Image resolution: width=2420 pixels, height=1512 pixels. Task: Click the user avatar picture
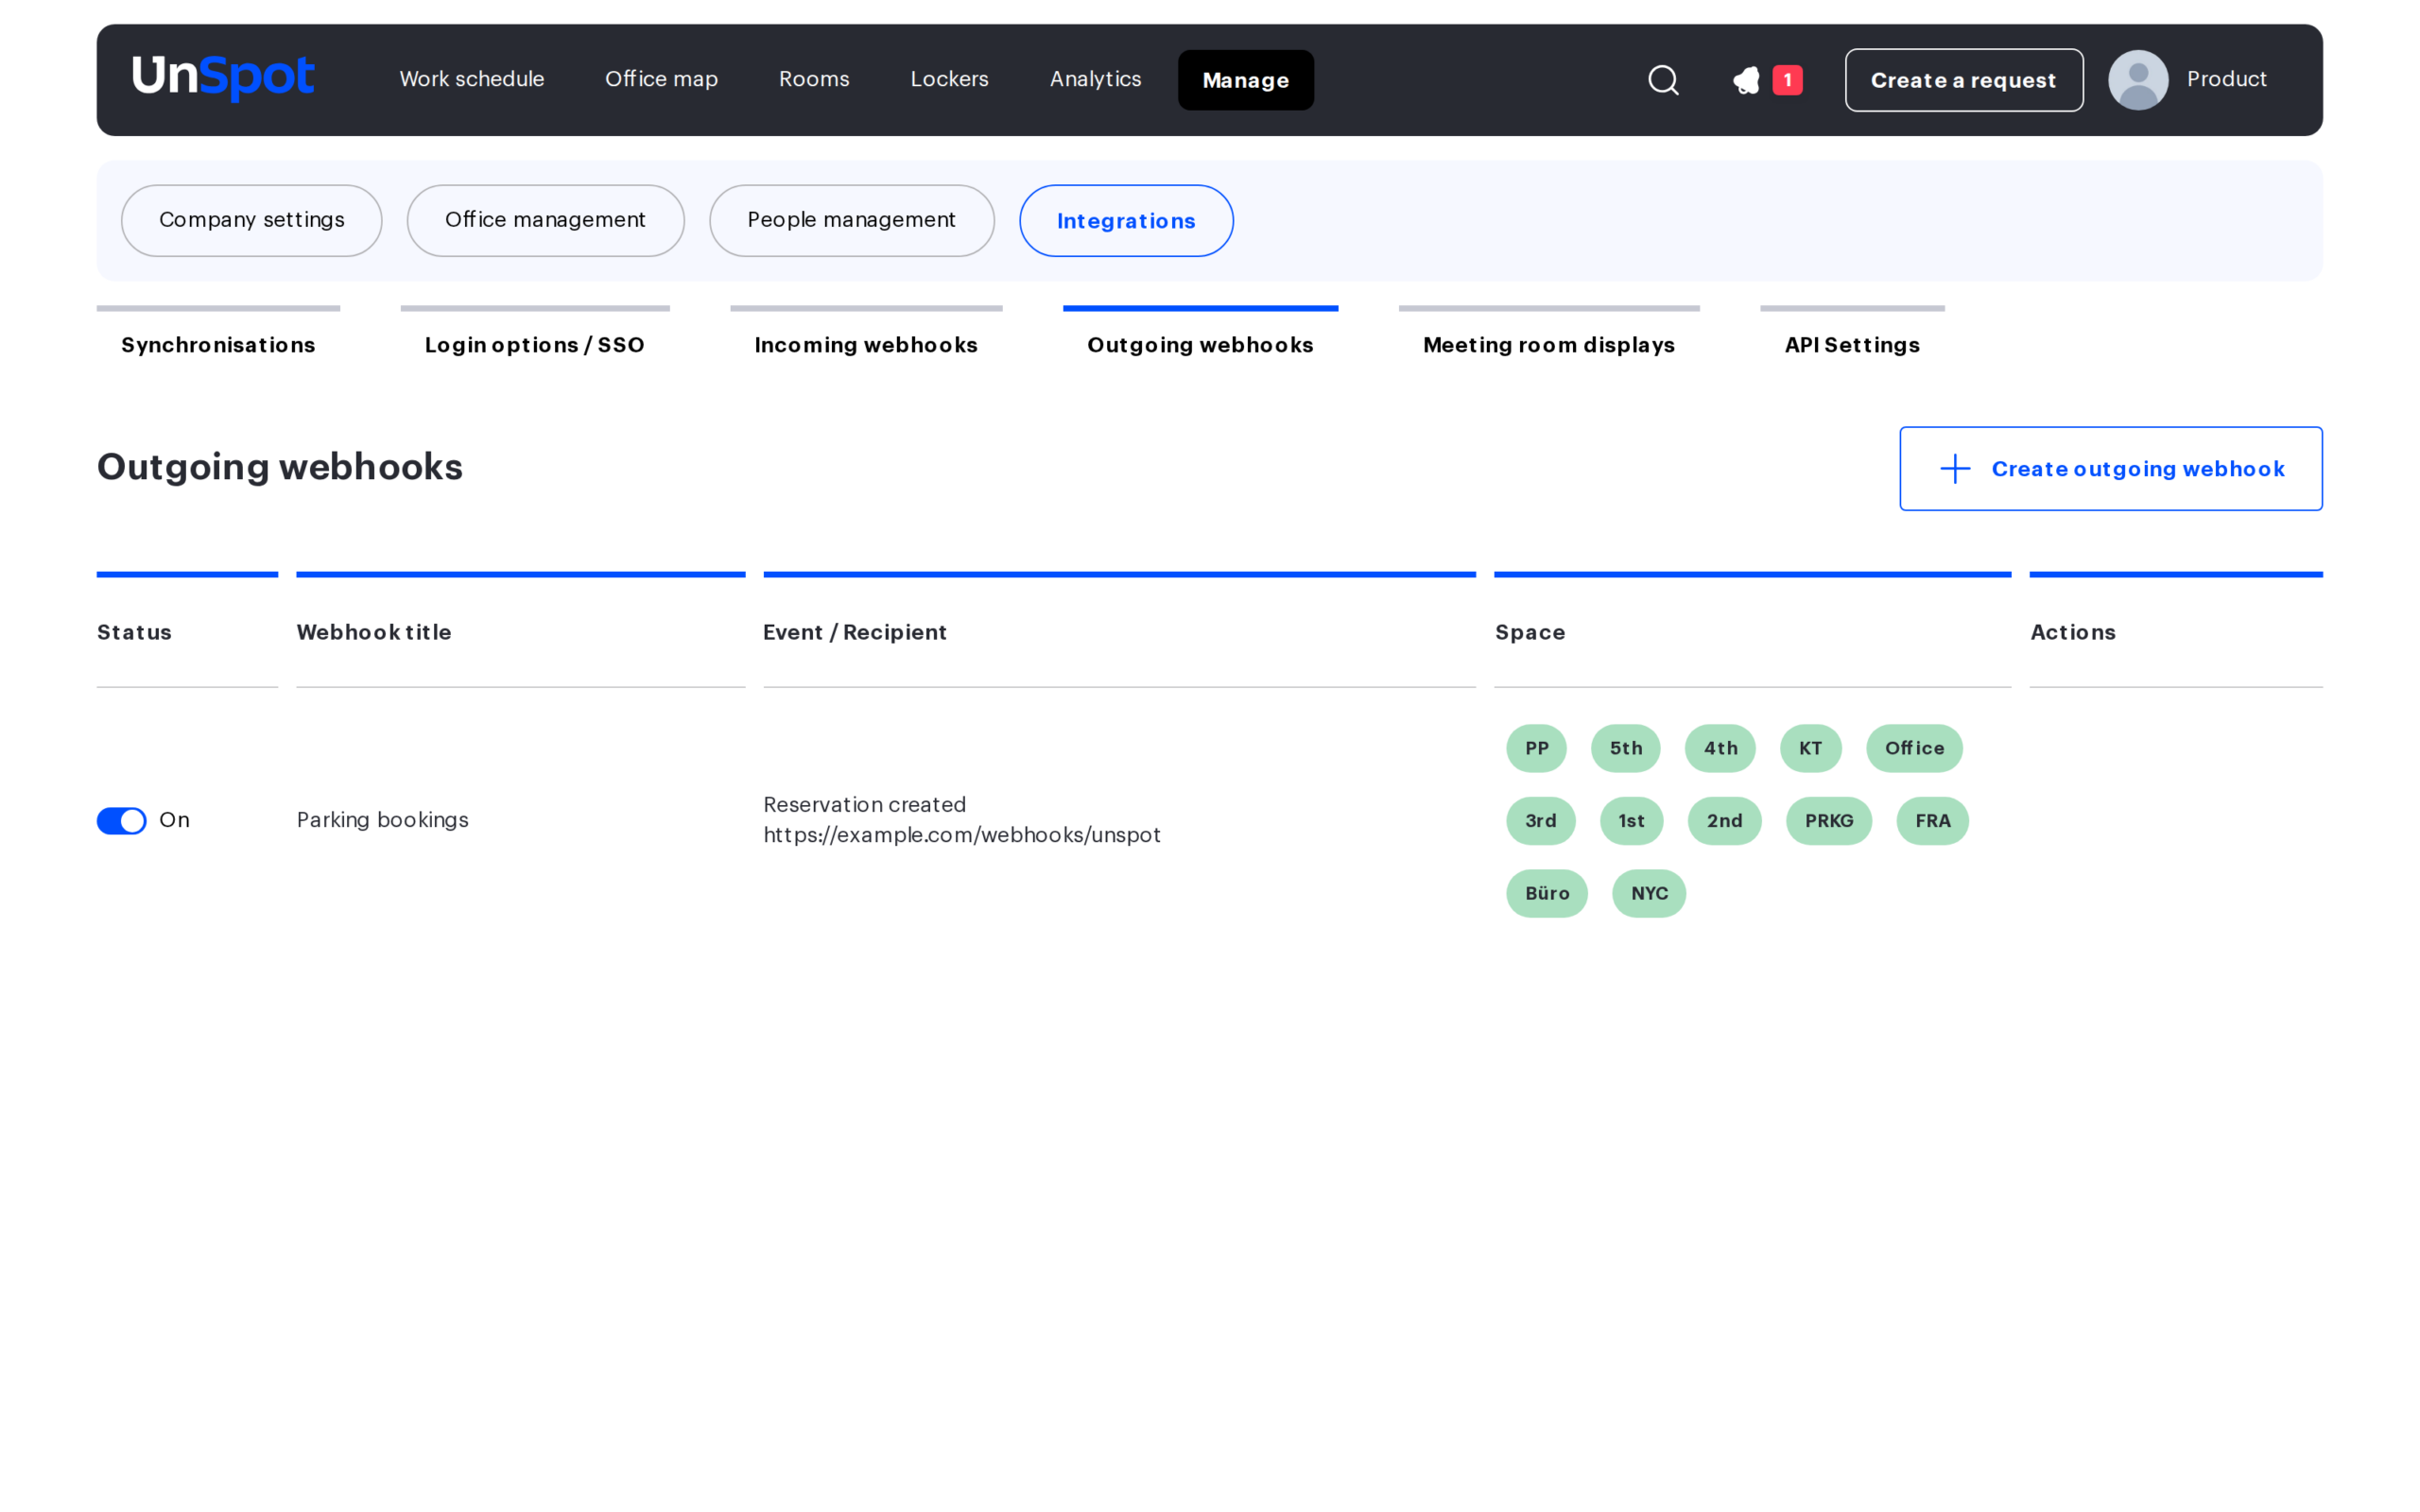coord(2138,80)
